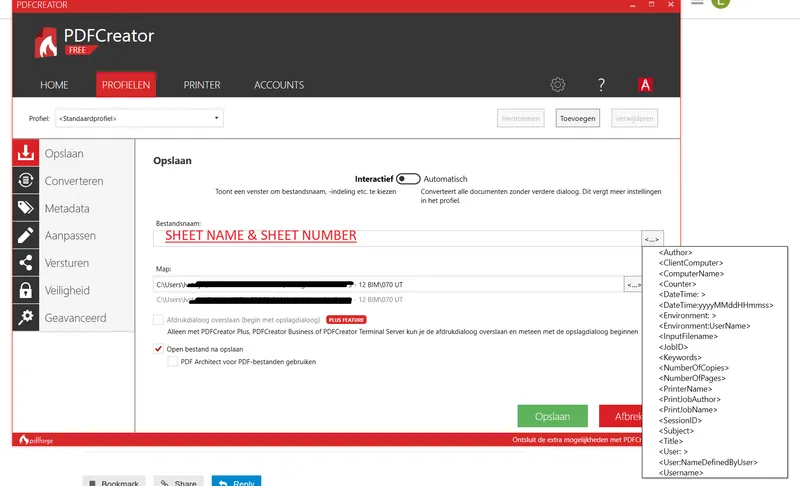Click the Metadata tag icon
800x486 pixels.
[26, 208]
